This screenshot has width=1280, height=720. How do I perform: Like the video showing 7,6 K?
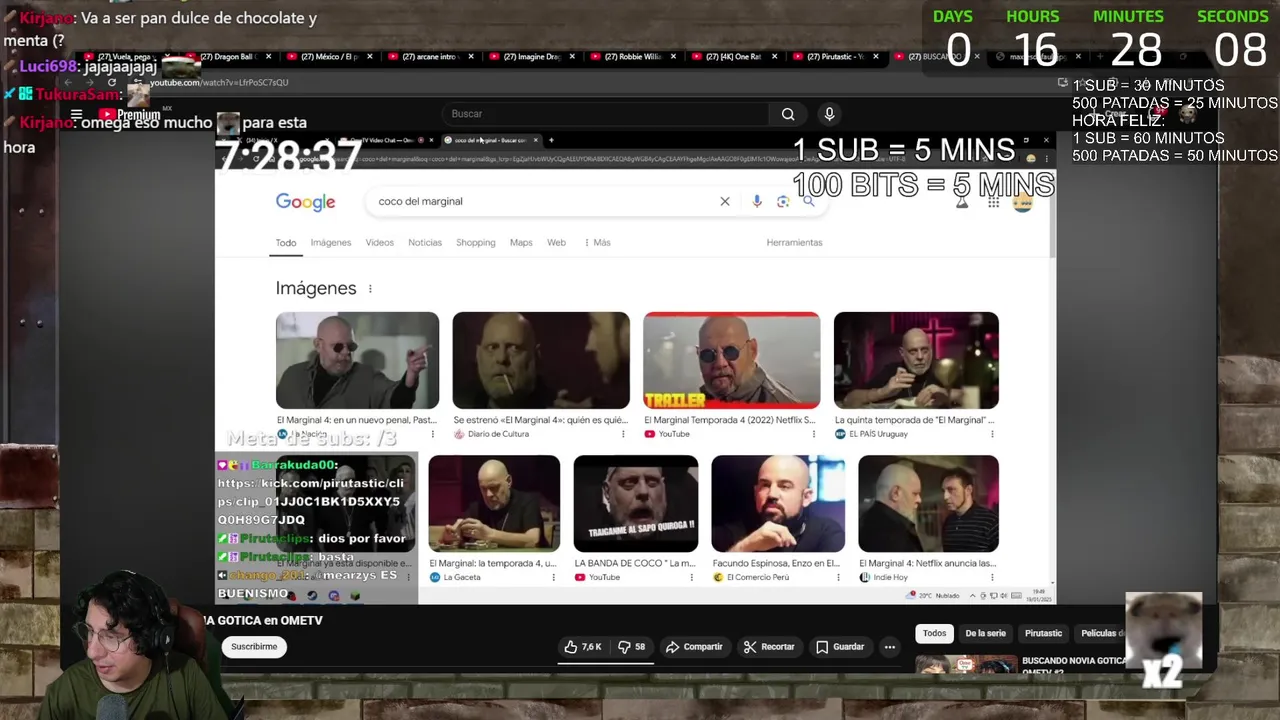(583, 647)
